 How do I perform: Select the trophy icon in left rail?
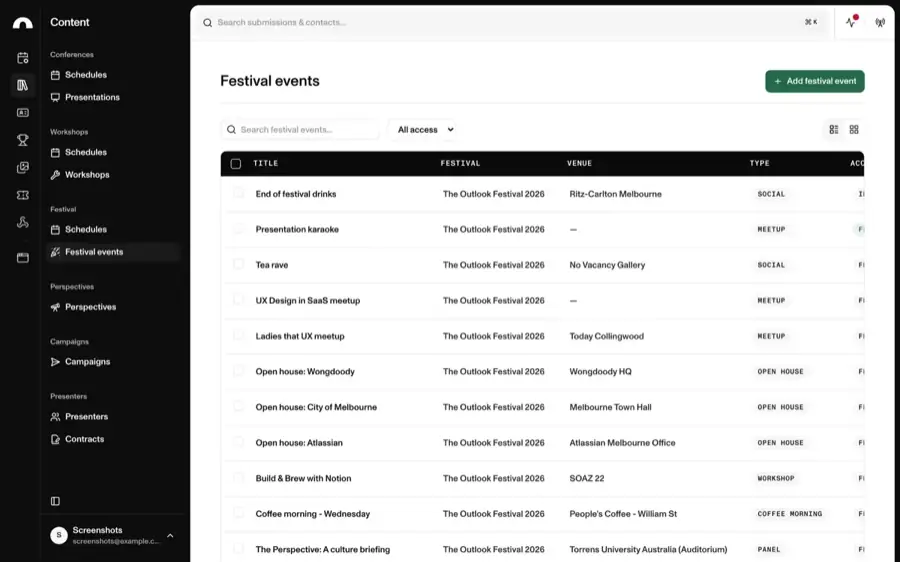click(x=22, y=140)
